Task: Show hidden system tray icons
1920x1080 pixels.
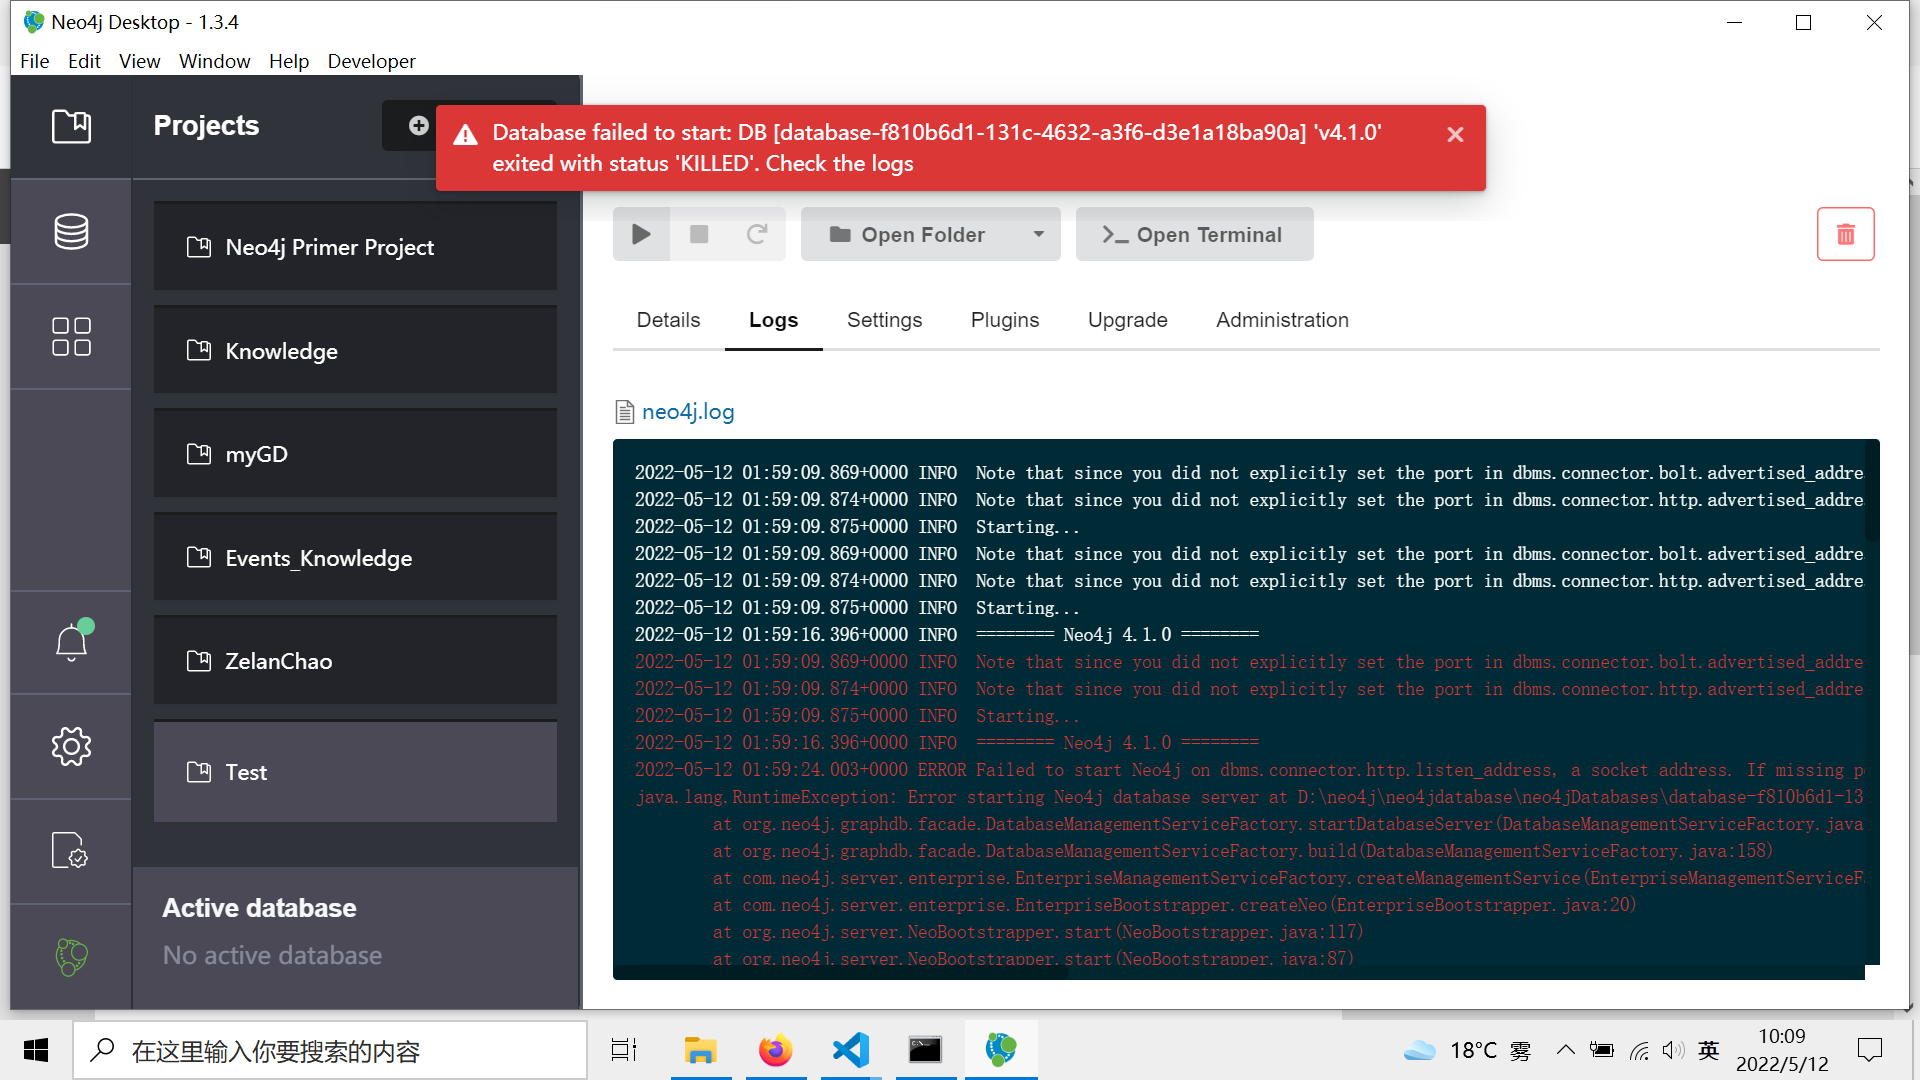Action: [x=1565, y=1050]
